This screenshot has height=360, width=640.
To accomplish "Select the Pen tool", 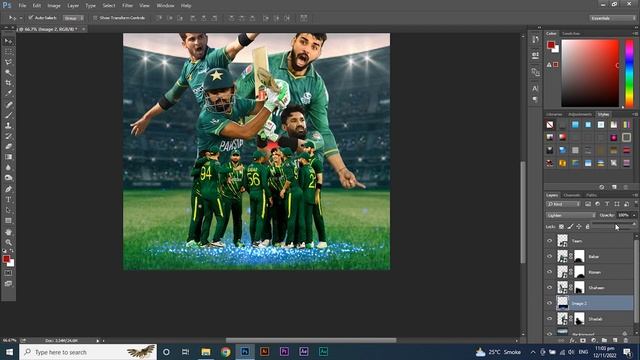I will point(8,189).
